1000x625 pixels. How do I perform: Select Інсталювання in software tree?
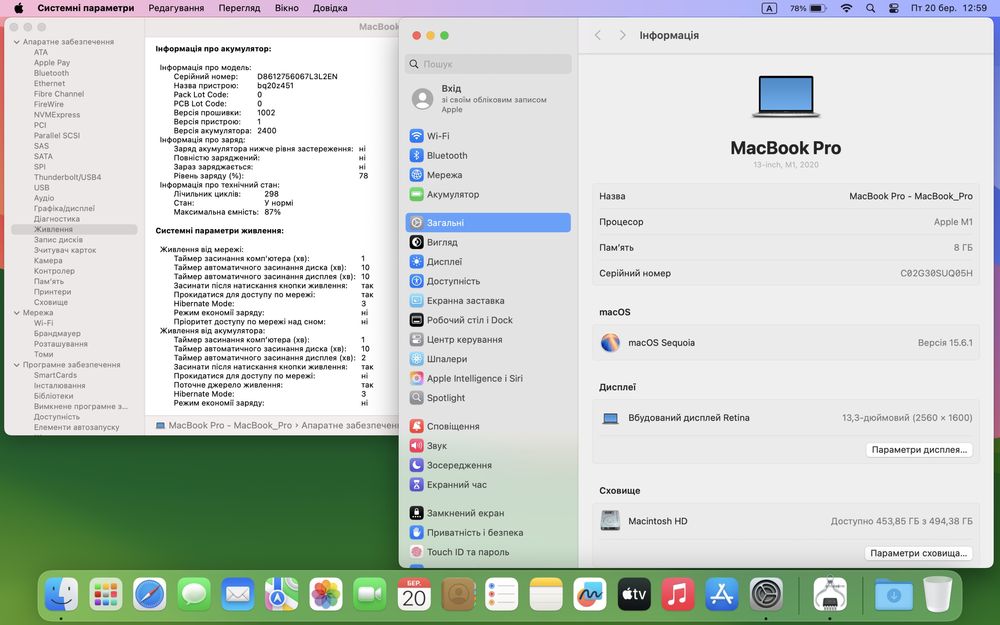(59, 386)
